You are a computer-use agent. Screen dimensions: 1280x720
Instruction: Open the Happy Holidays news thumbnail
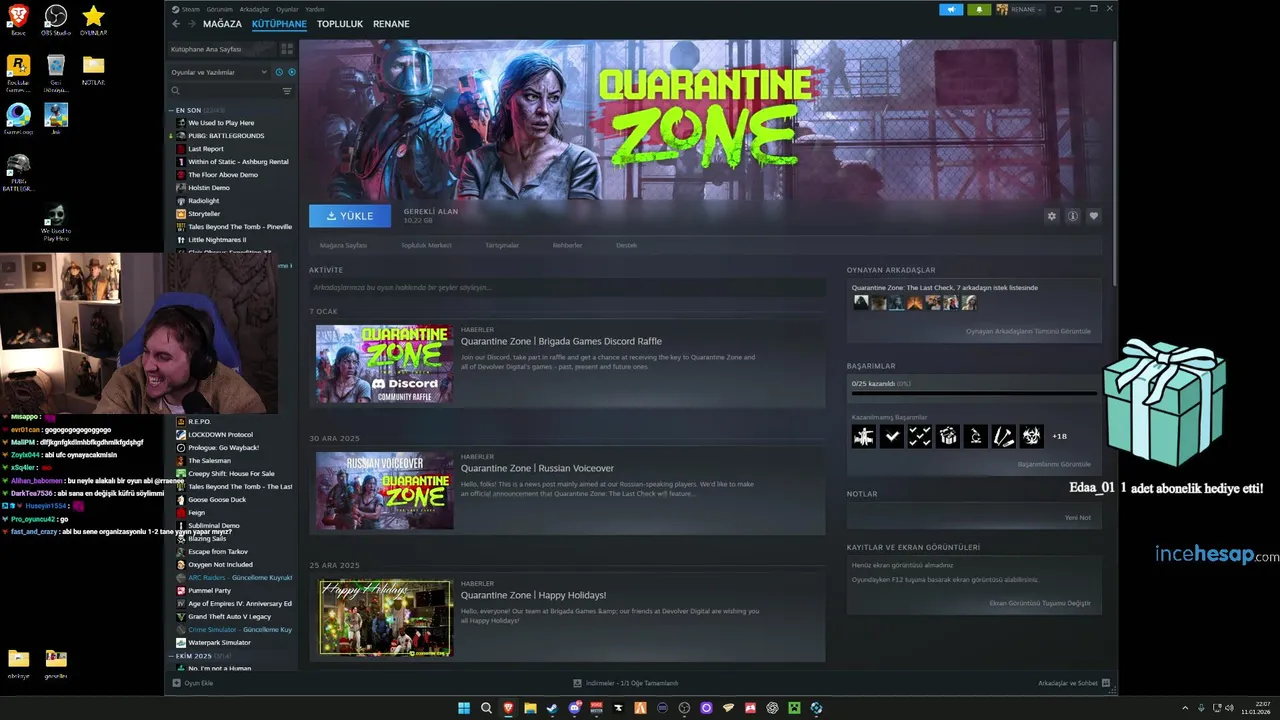tap(385, 618)
